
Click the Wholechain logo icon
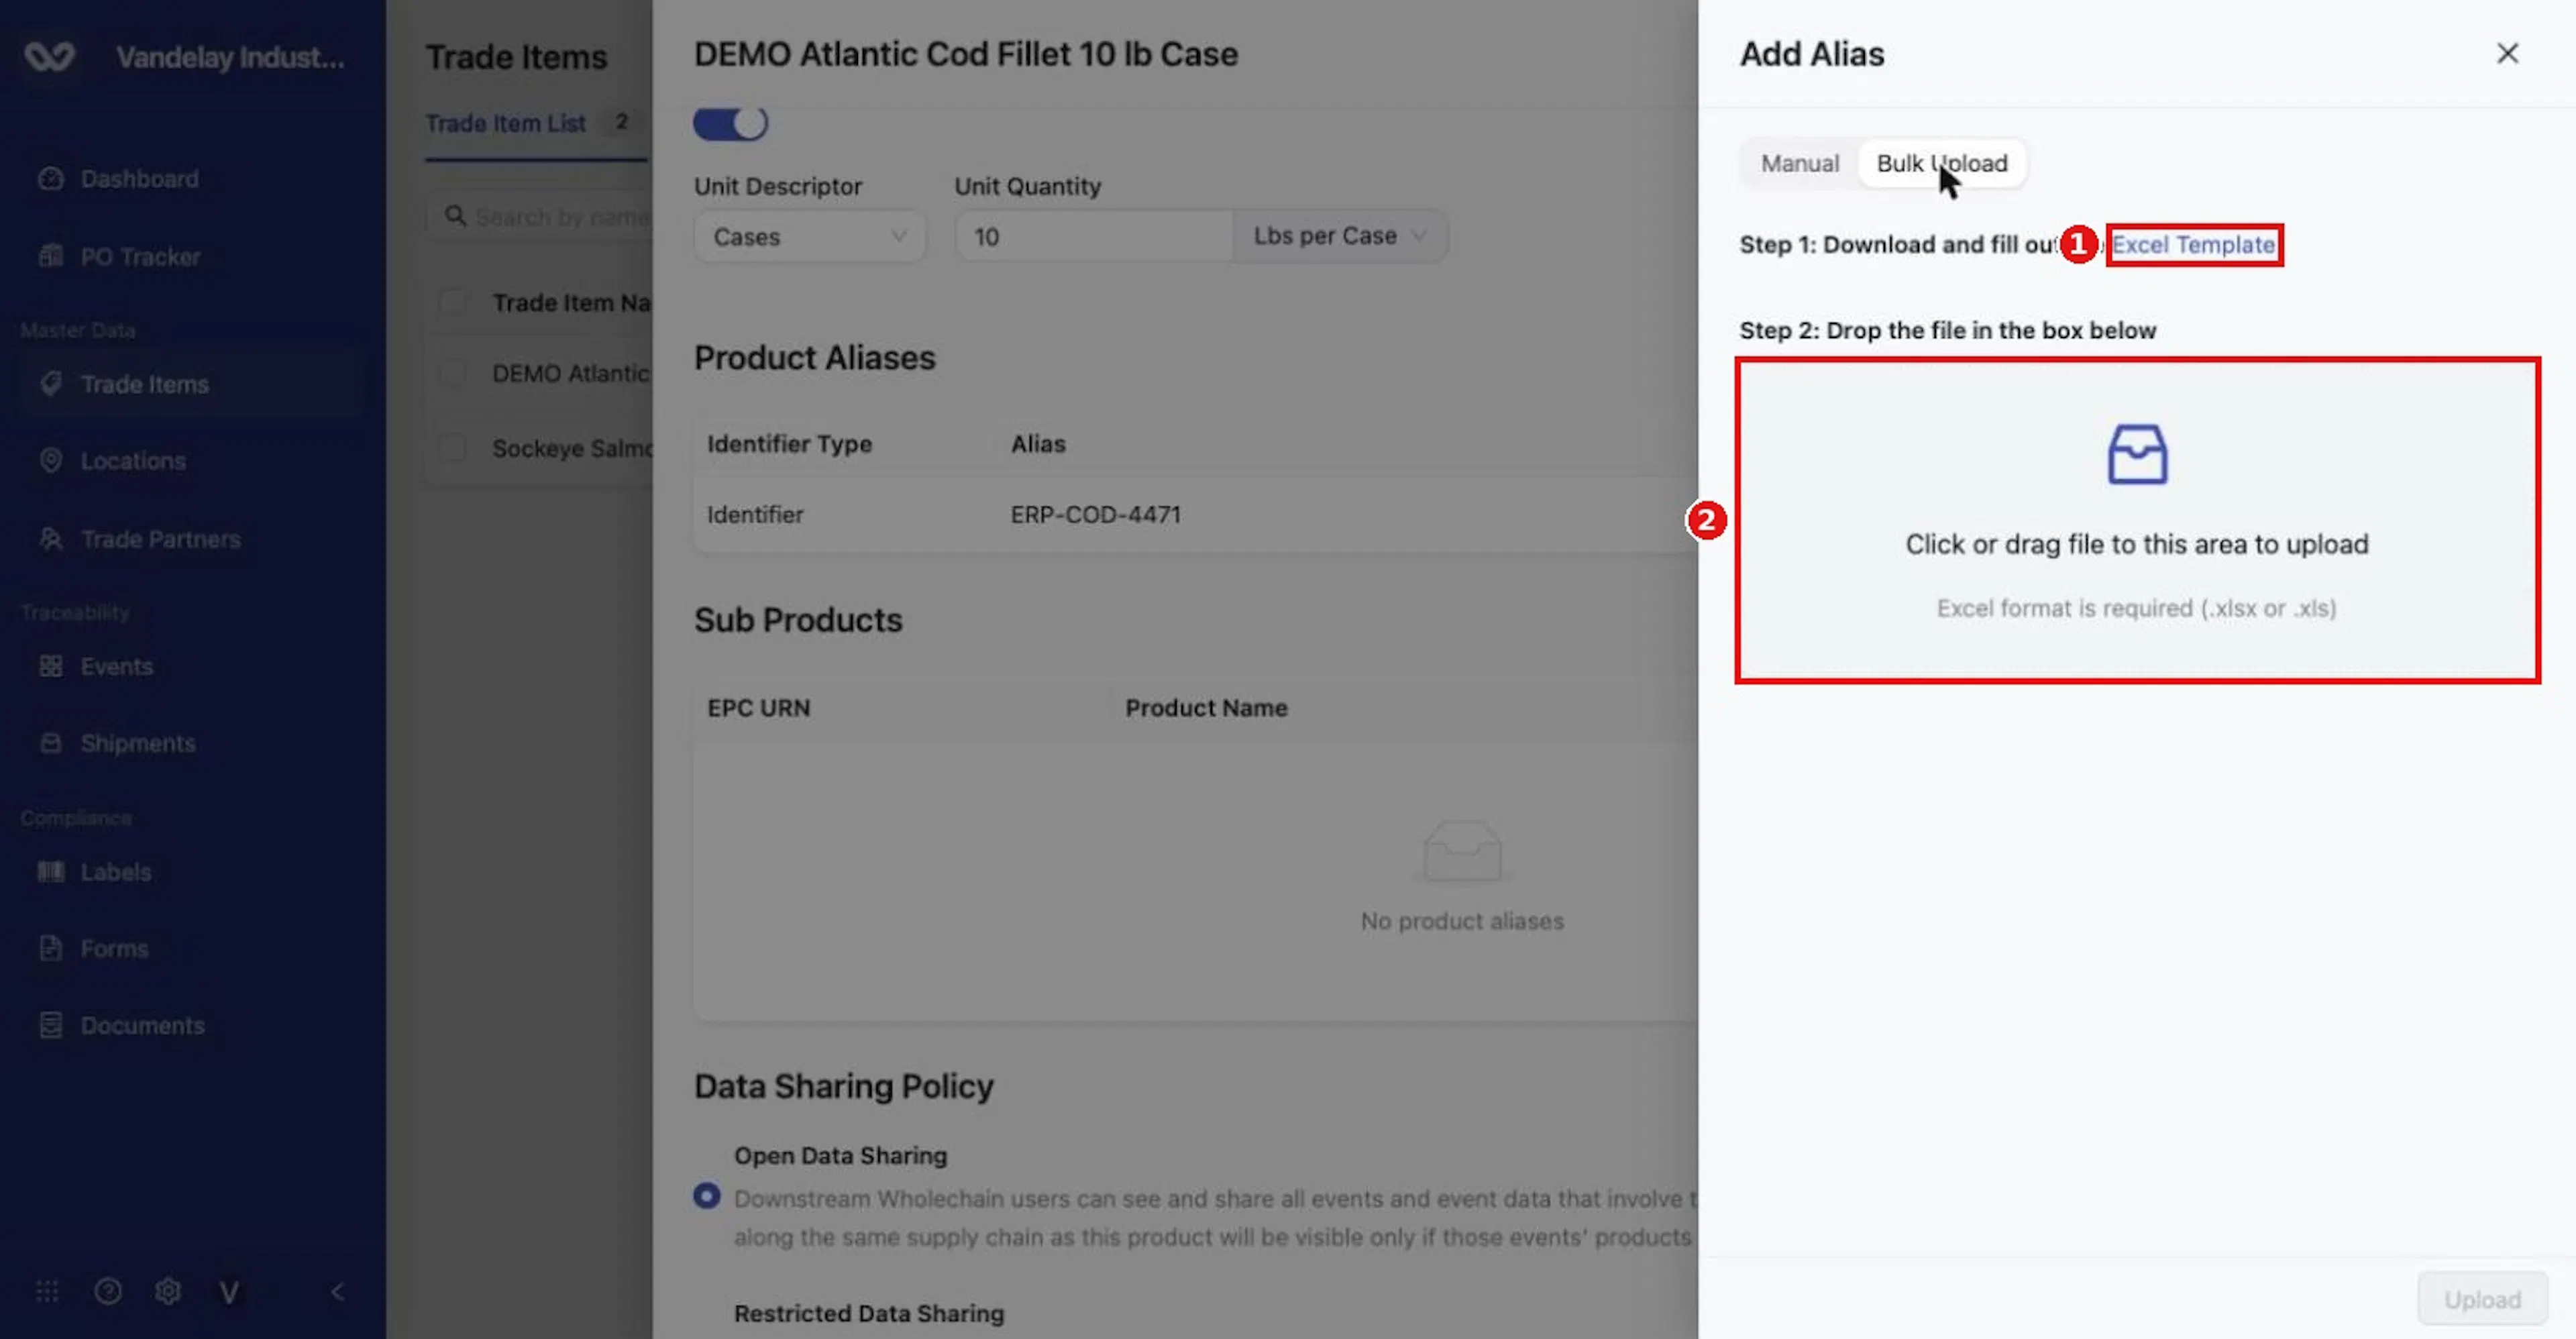(49, 57)
